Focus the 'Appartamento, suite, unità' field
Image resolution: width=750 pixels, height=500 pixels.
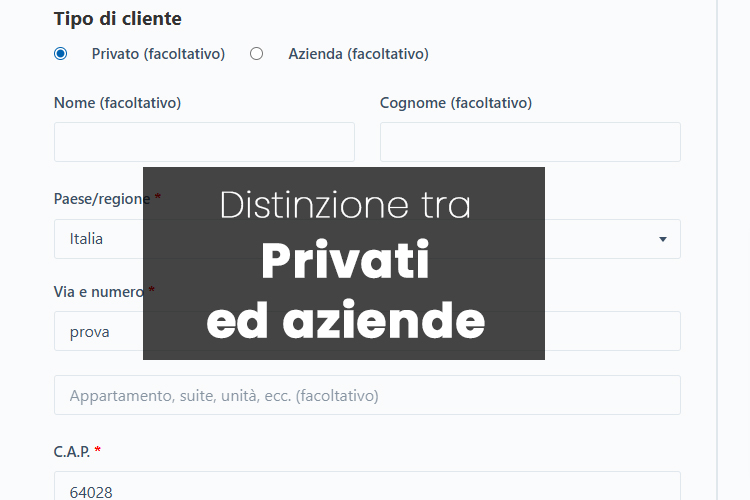(x=367, y=395)
